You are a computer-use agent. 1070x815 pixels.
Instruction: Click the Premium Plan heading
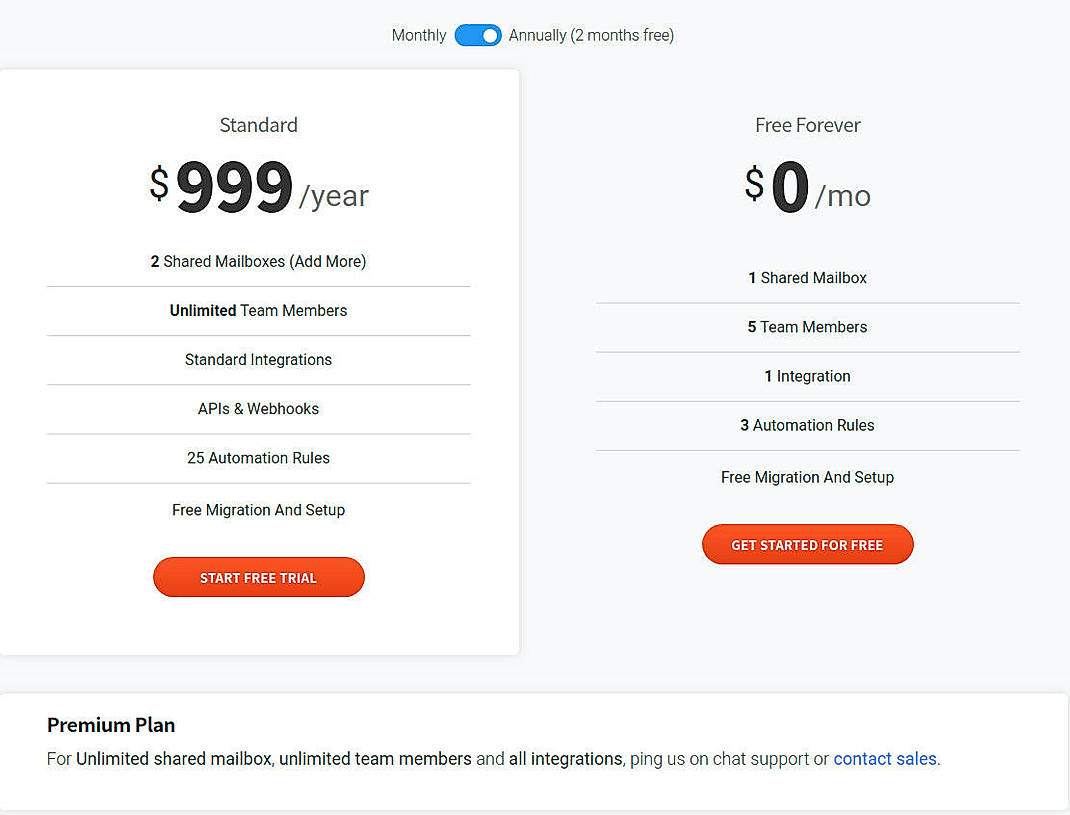click(110, 725)
